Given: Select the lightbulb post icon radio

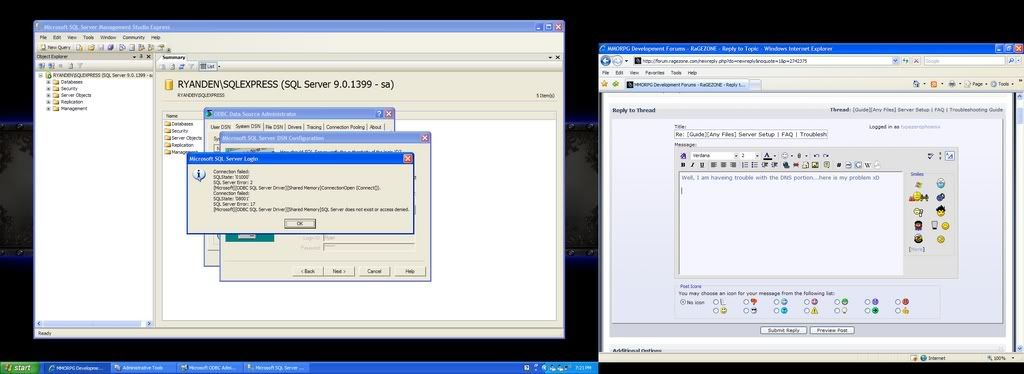Looking at the screenshot, I should point(837,310).
